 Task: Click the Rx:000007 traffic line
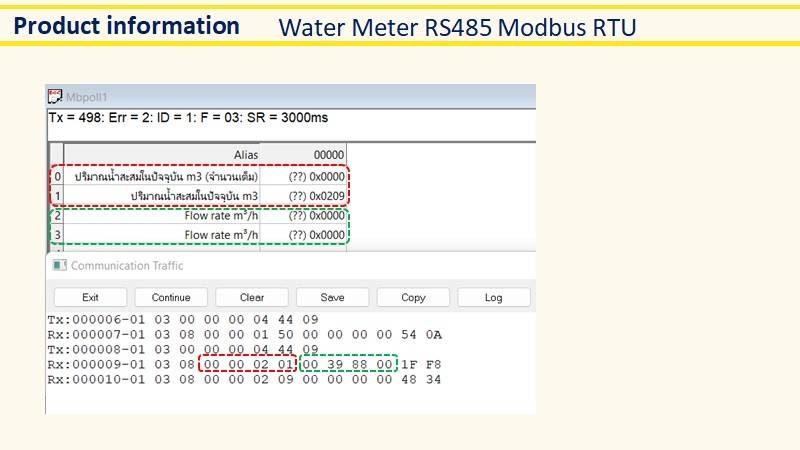(244, 335)
